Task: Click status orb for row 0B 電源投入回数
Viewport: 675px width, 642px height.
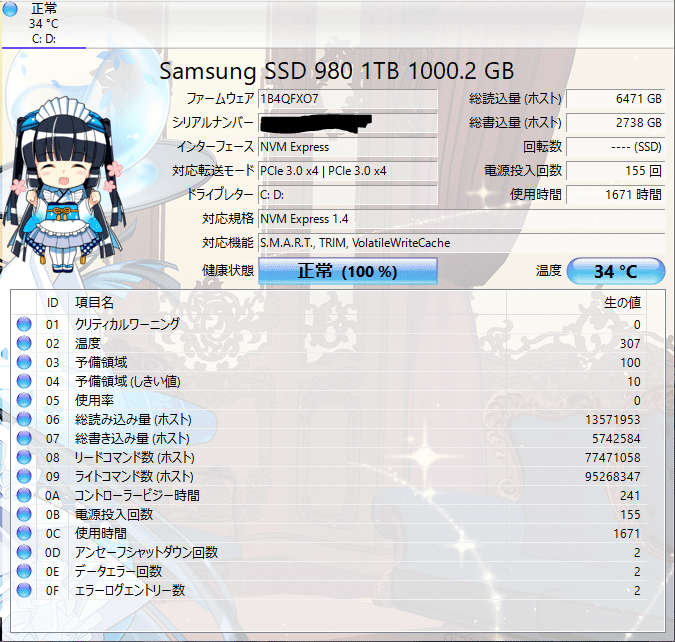Action: pos(24,514)
